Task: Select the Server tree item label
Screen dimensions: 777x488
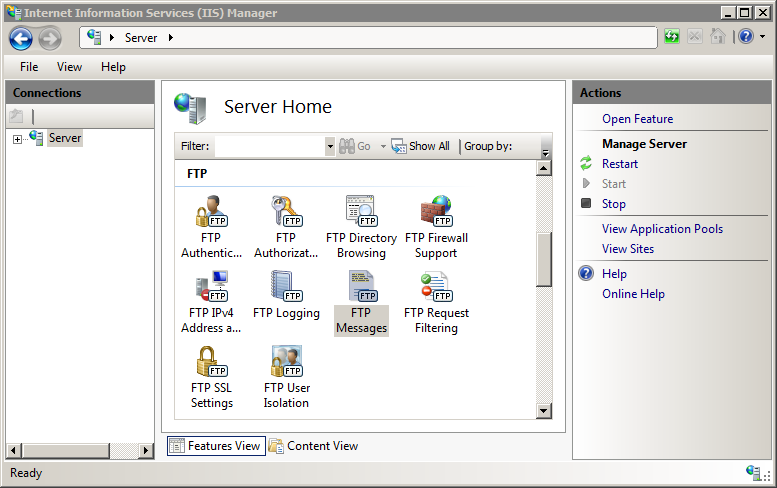Action: 65,138
